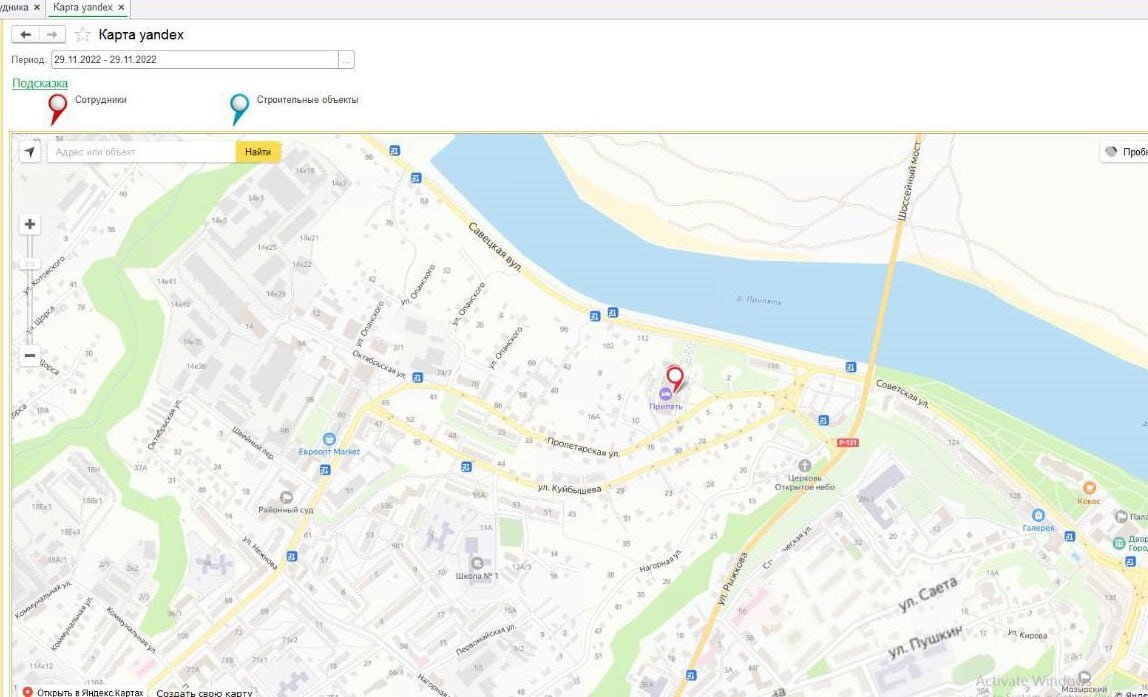Click the Савецкая вул. street label

[x=495, y=248]
